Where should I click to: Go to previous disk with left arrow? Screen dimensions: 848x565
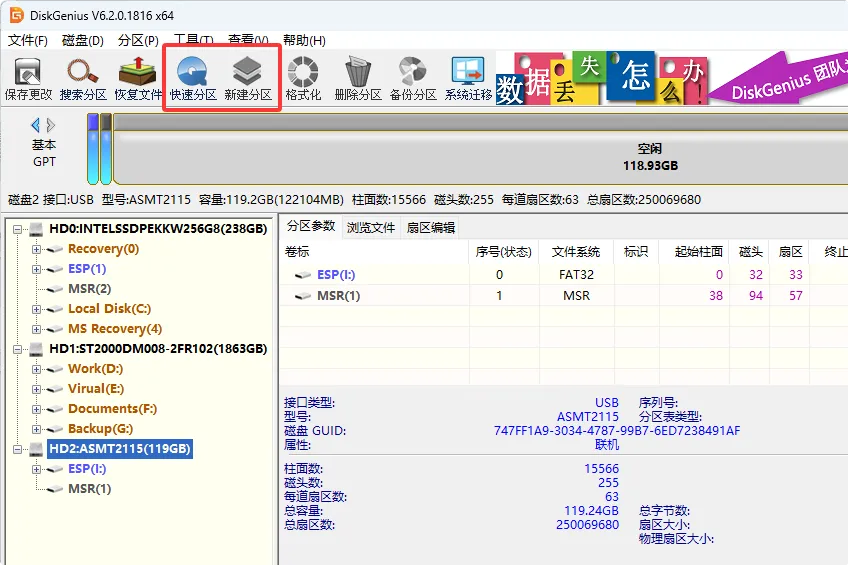coord(36,125)
